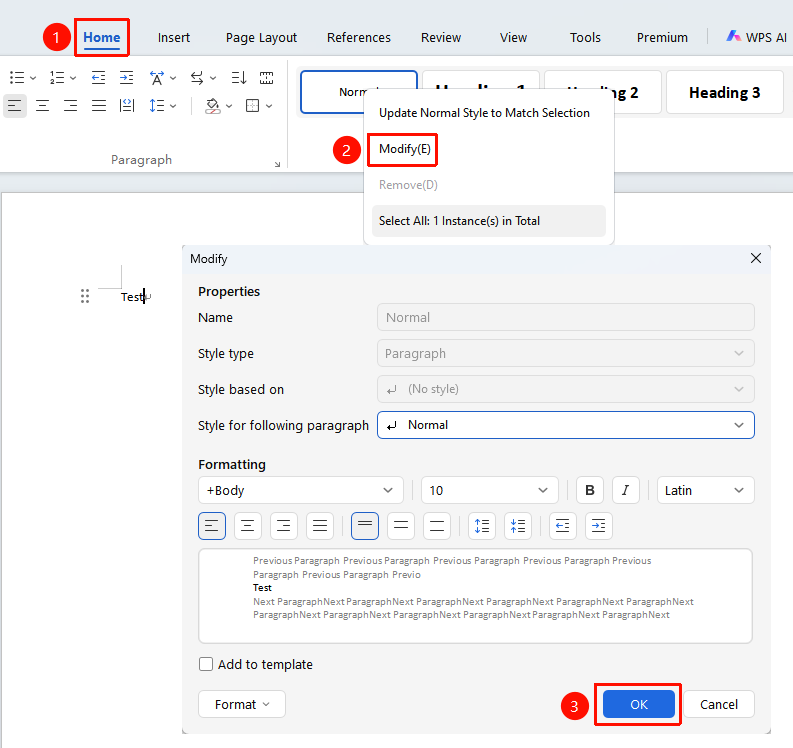Toggle left alignment in Modify dialog

coord(212,526)
